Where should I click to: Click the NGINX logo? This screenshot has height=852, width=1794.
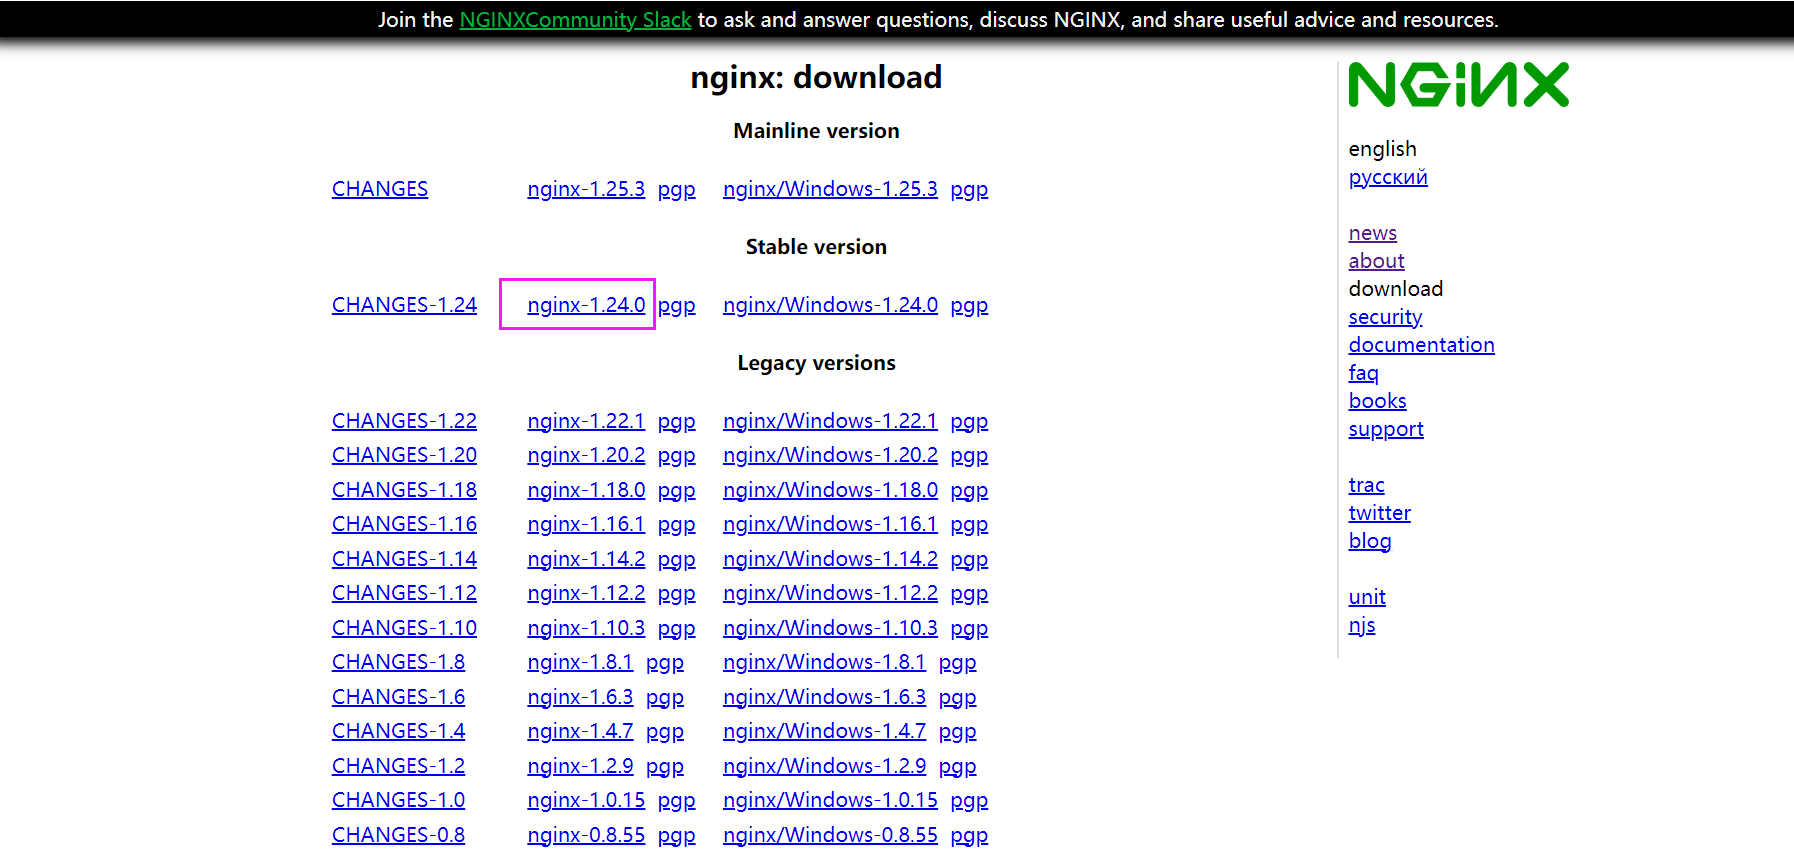pyautogui.click(x=1458, y=84)
